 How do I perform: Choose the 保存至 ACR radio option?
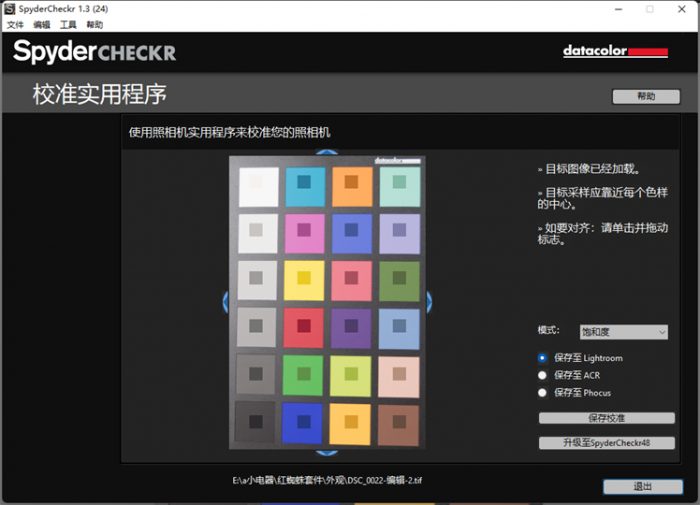543,375
